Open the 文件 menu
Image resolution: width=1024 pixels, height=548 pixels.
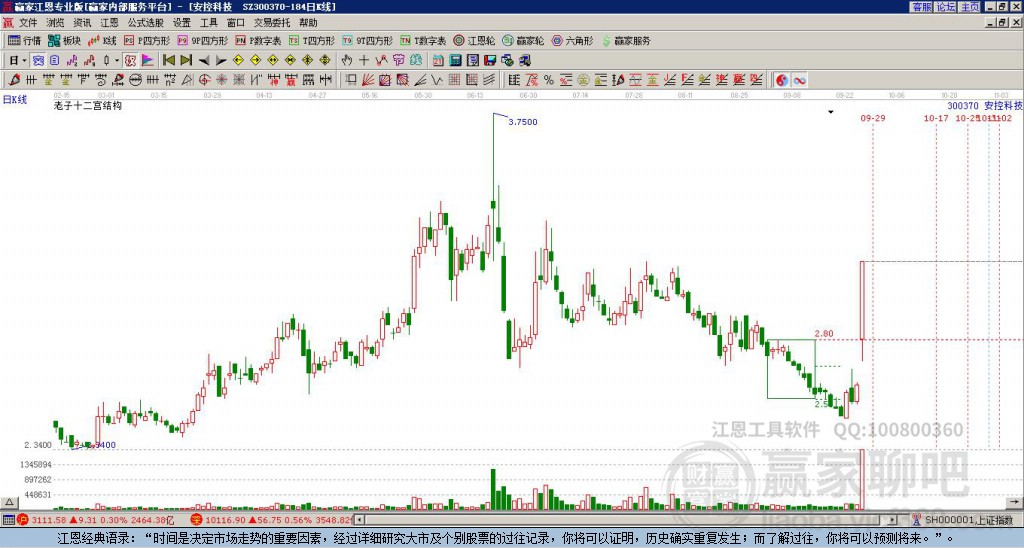point(28,23)
